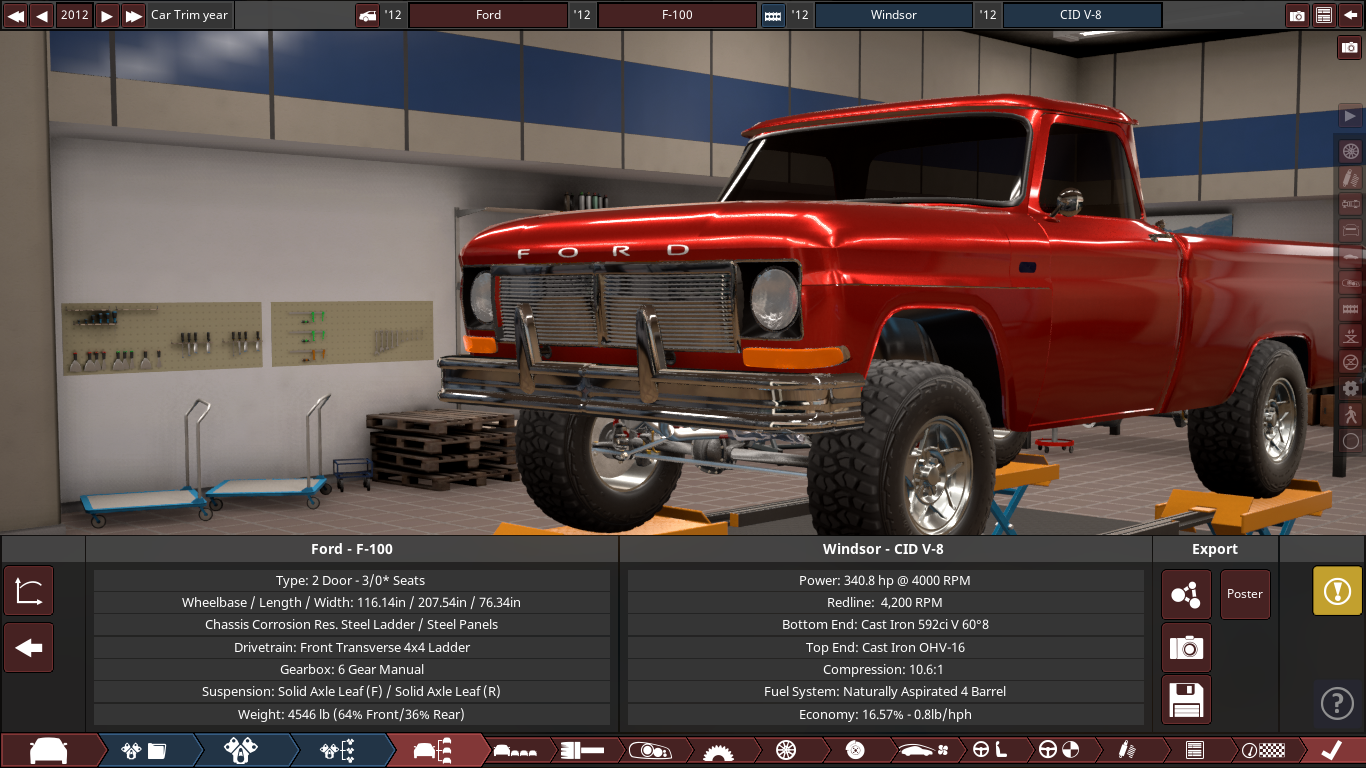Screen dimensions: 1366x768
Task: Click the yellow warning exclamation button
Action: pos(1337,591)
